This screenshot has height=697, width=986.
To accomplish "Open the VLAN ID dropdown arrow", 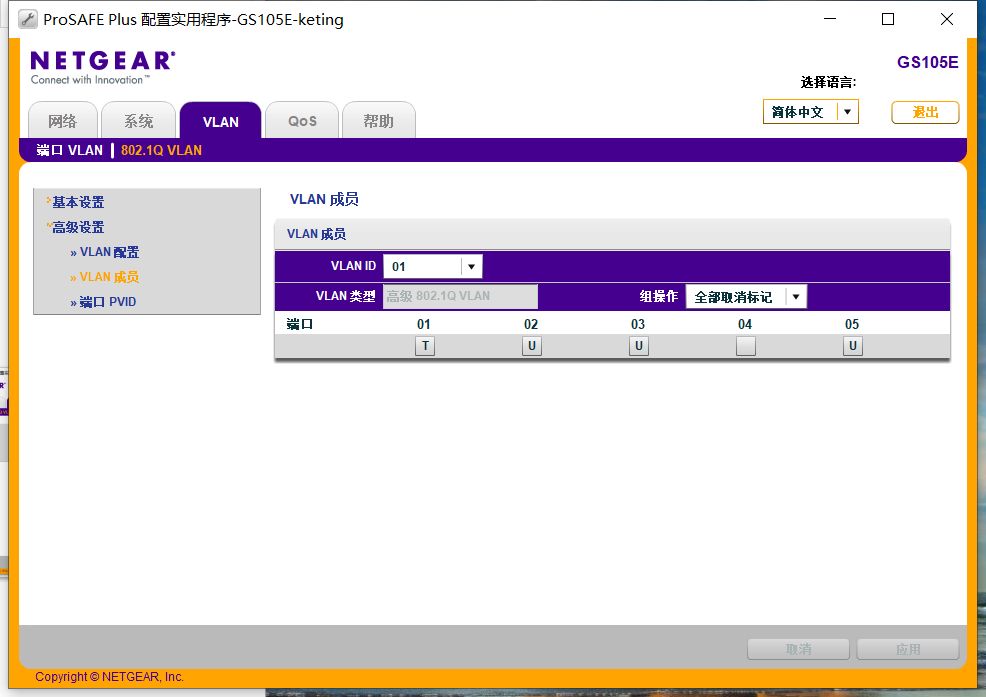I will 472,267.
